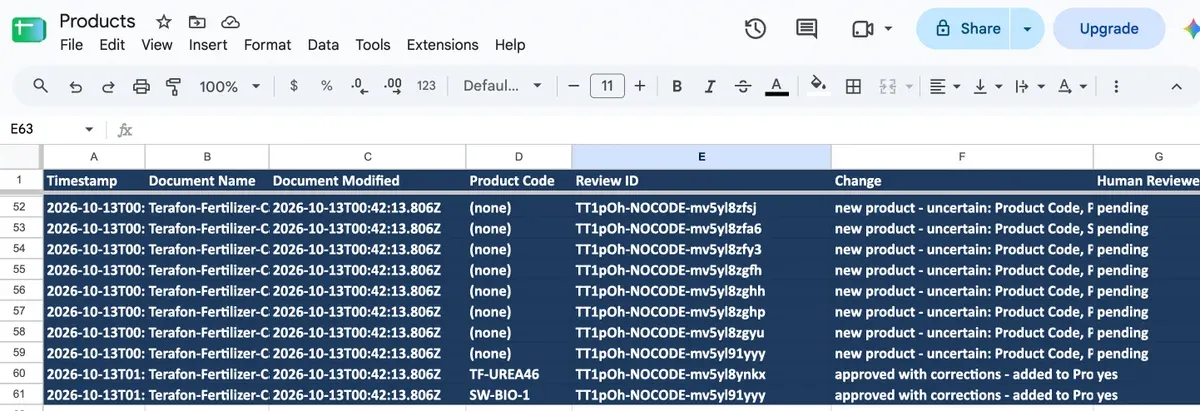Viewport: 1200px width, 411px height.
Task: Click the Share button
Action: click(966, 29)
